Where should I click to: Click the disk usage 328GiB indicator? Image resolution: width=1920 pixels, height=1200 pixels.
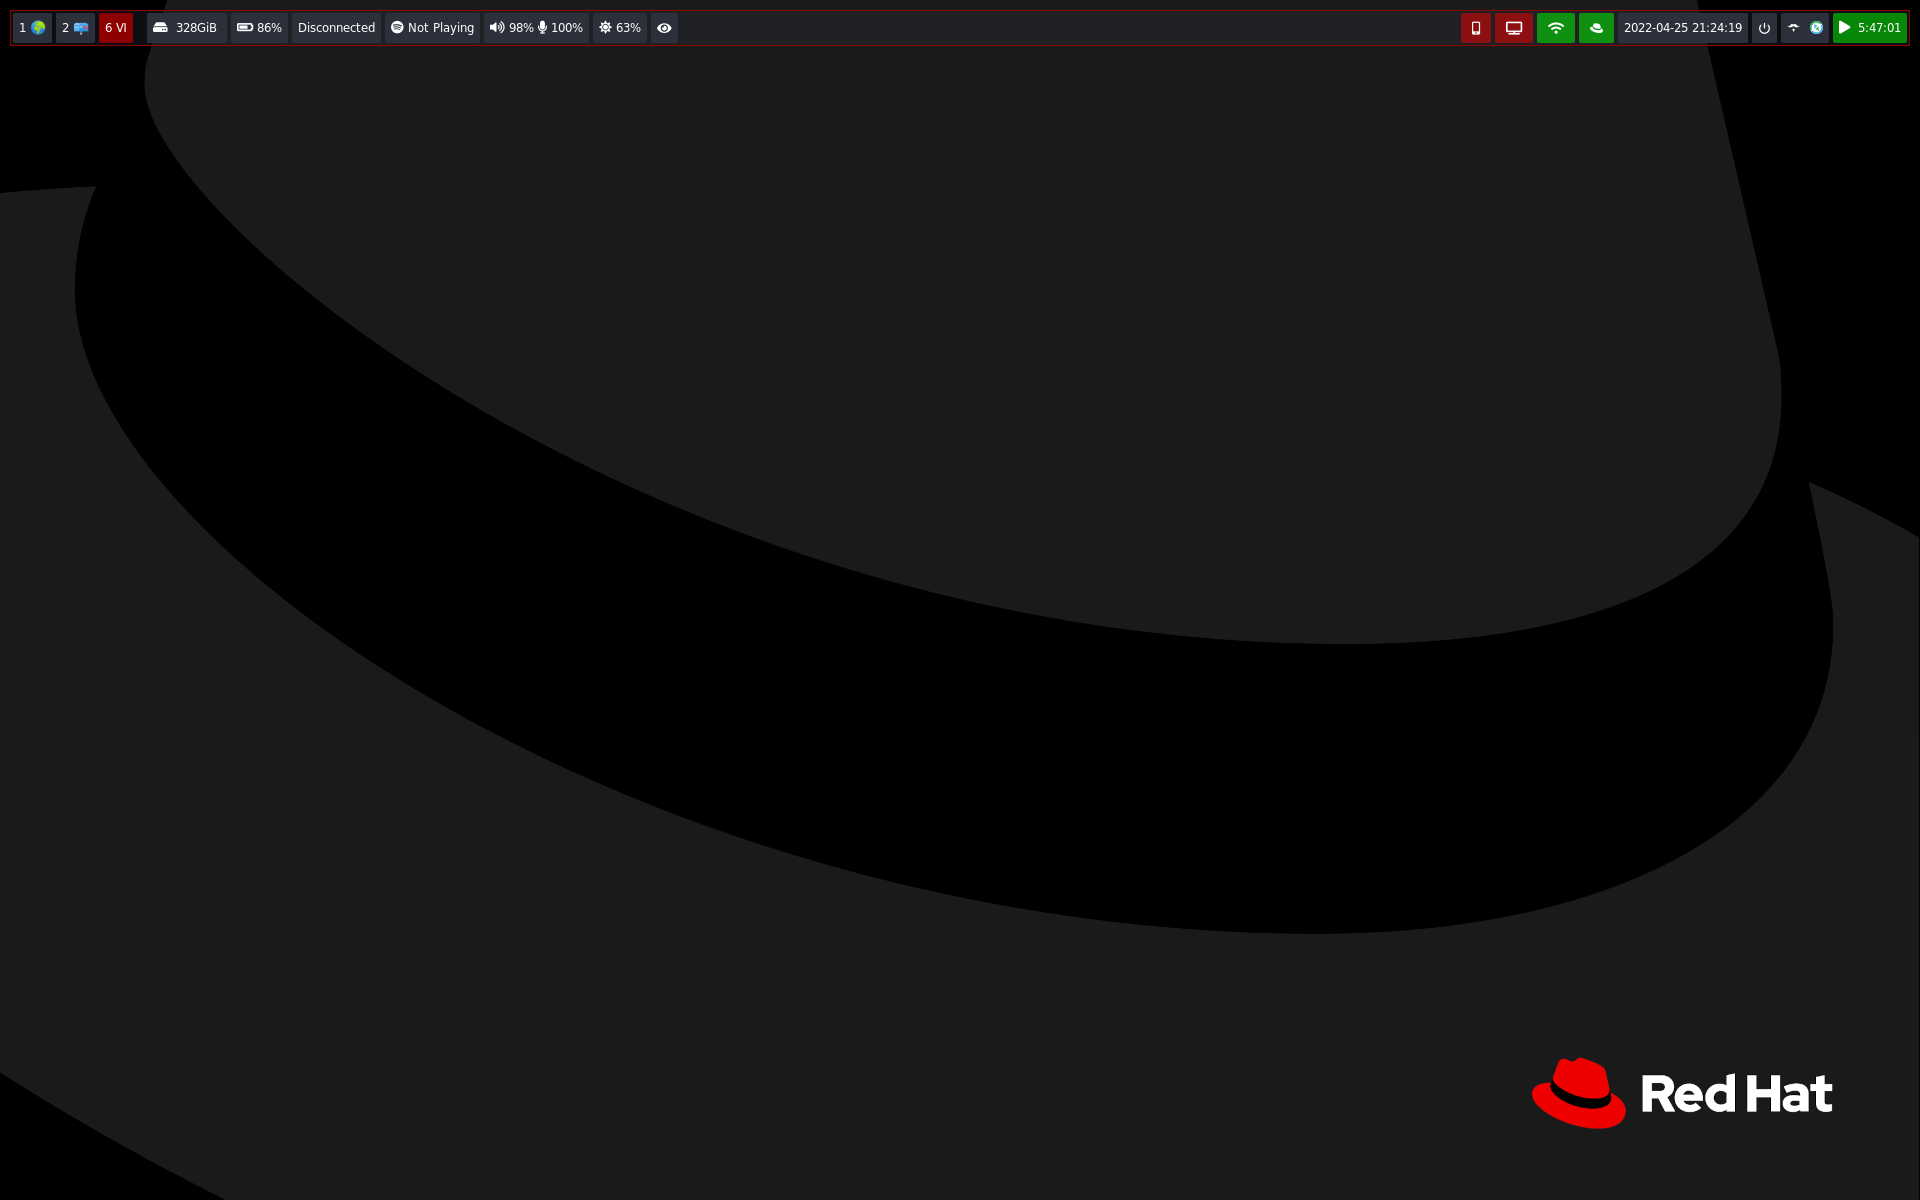click(x=186, y=28)
